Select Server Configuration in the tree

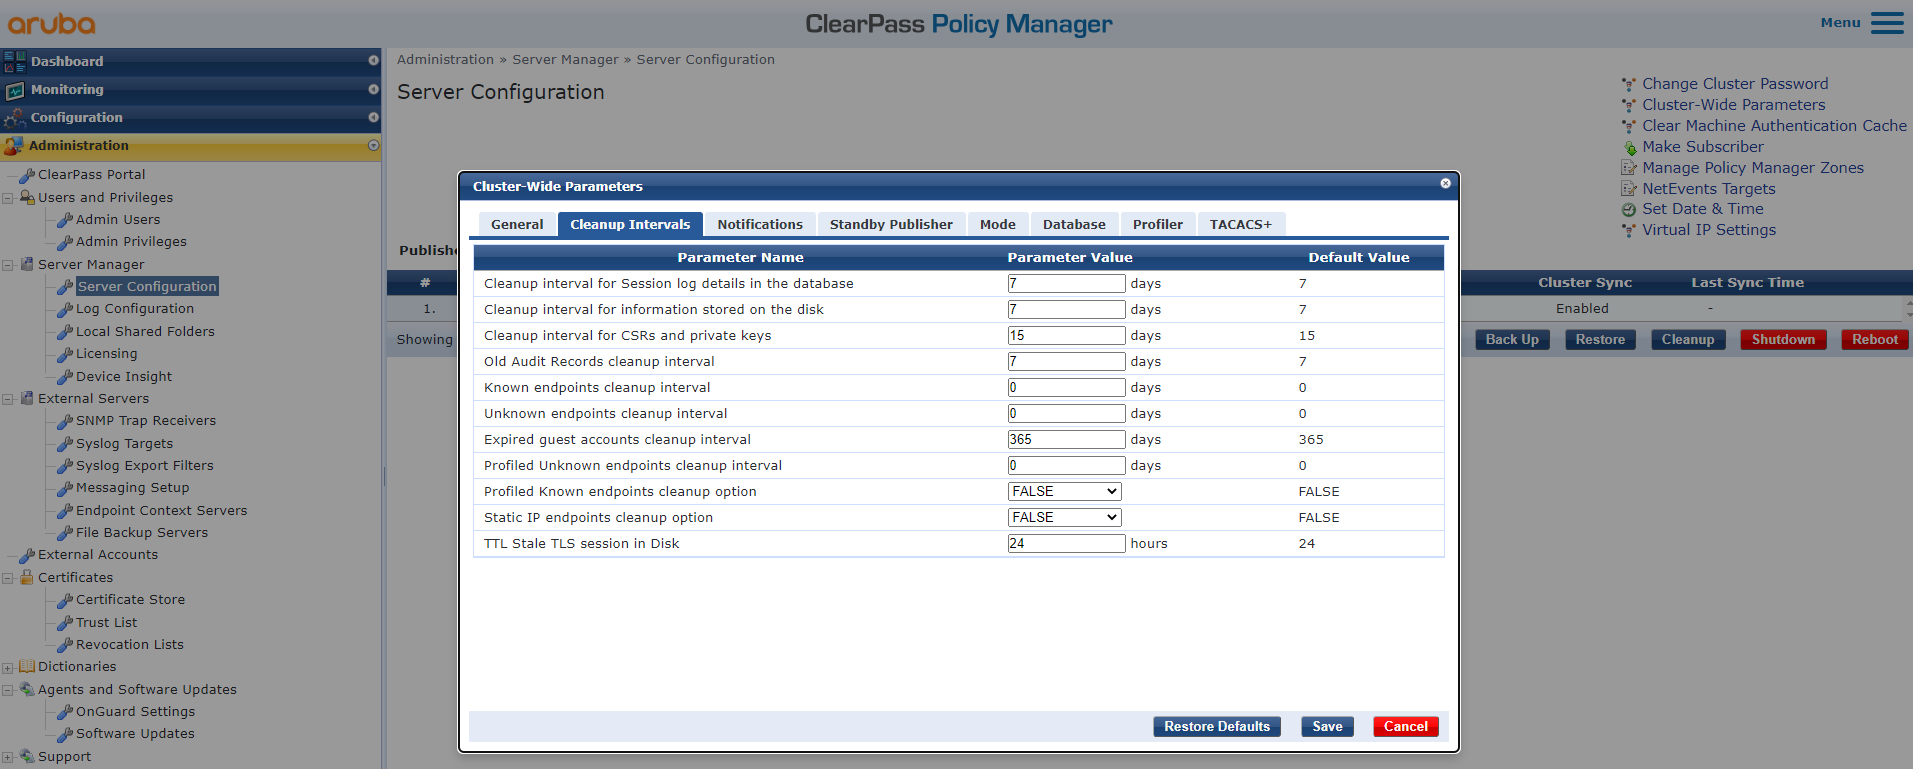tap(147, 287)
